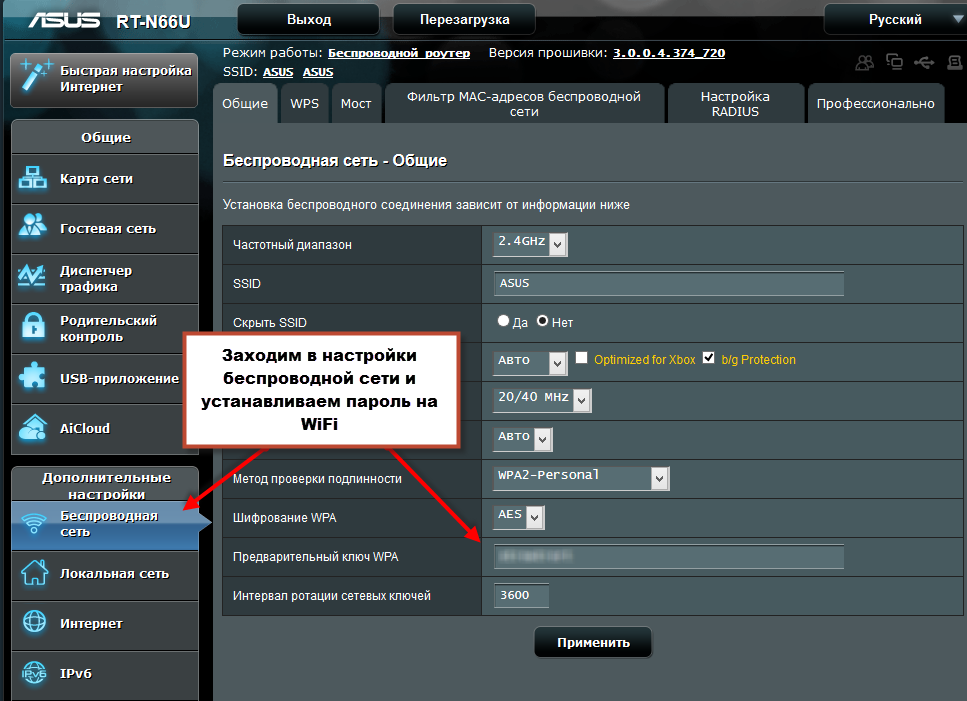Image resolution: width=967 pixels, height=701 pixels.
Task: Open Гостевая сеть menu item
Action: 105,229
